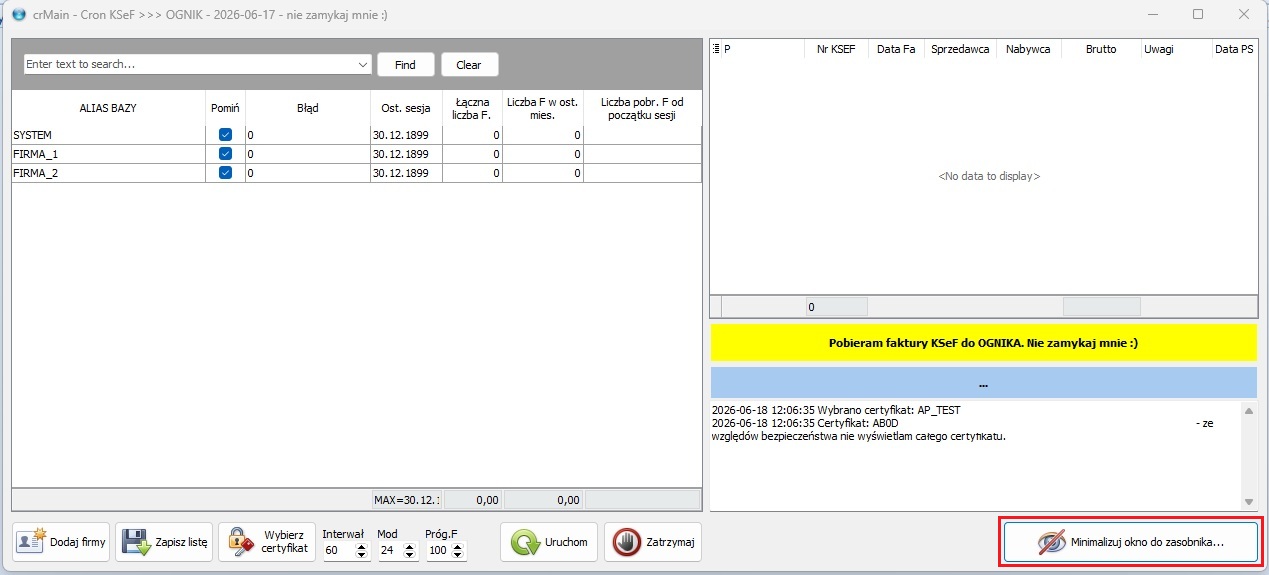Click the MAX=30.12. footer cell
This screenshot has height=575, width=1269.
click(406, 499)
